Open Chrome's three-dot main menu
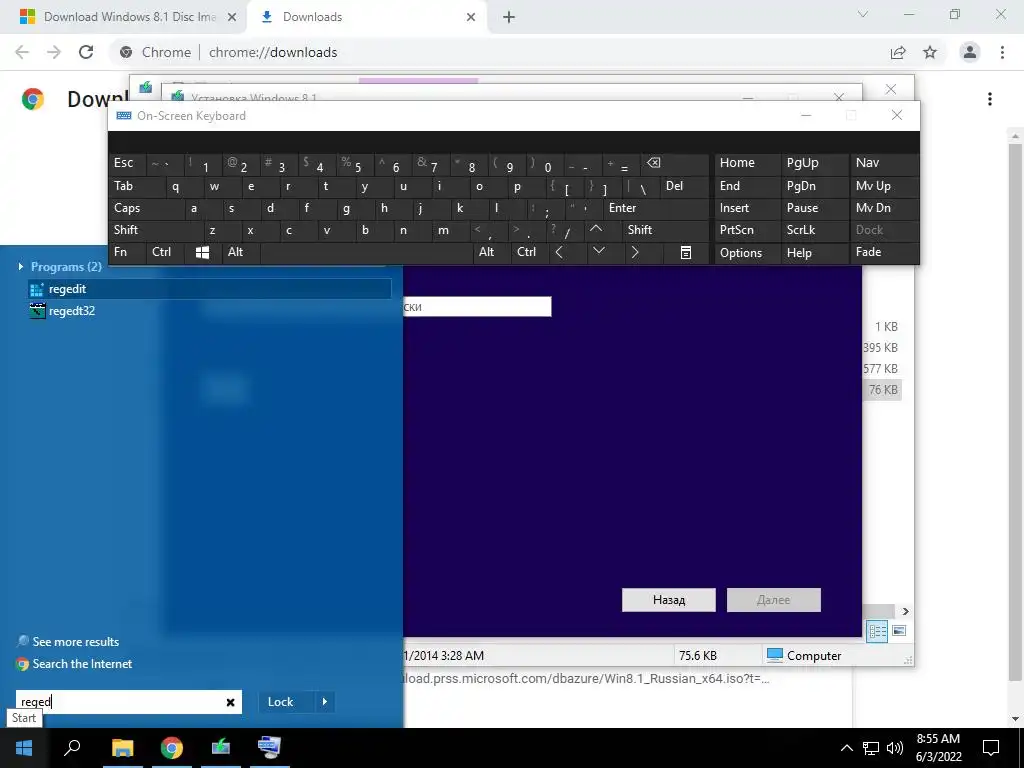The height and width of the screenshot is (768, 1024). point(1002,52)
